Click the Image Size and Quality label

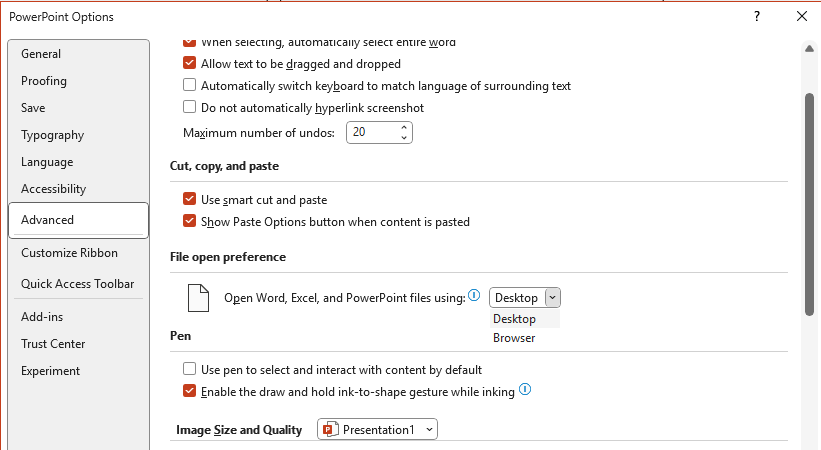click(x=239, y=430)
